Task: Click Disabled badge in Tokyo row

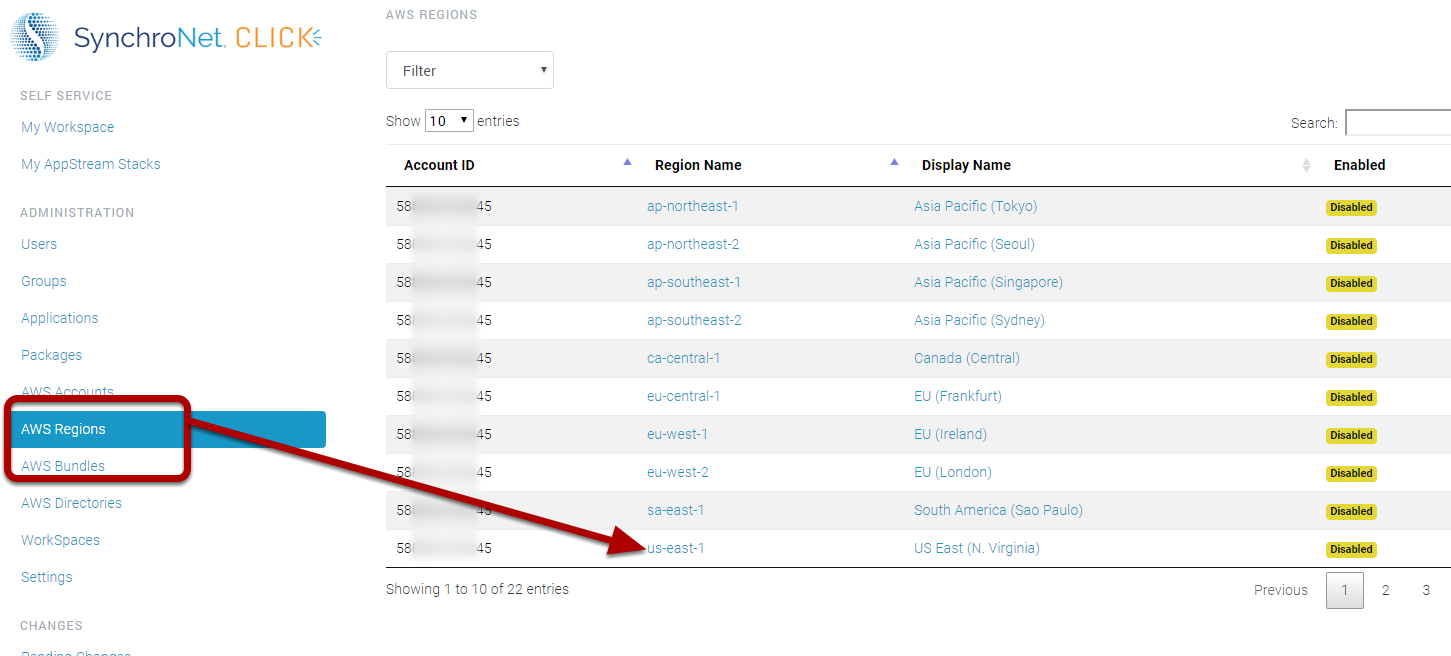Action: (x=1351, y=207)
